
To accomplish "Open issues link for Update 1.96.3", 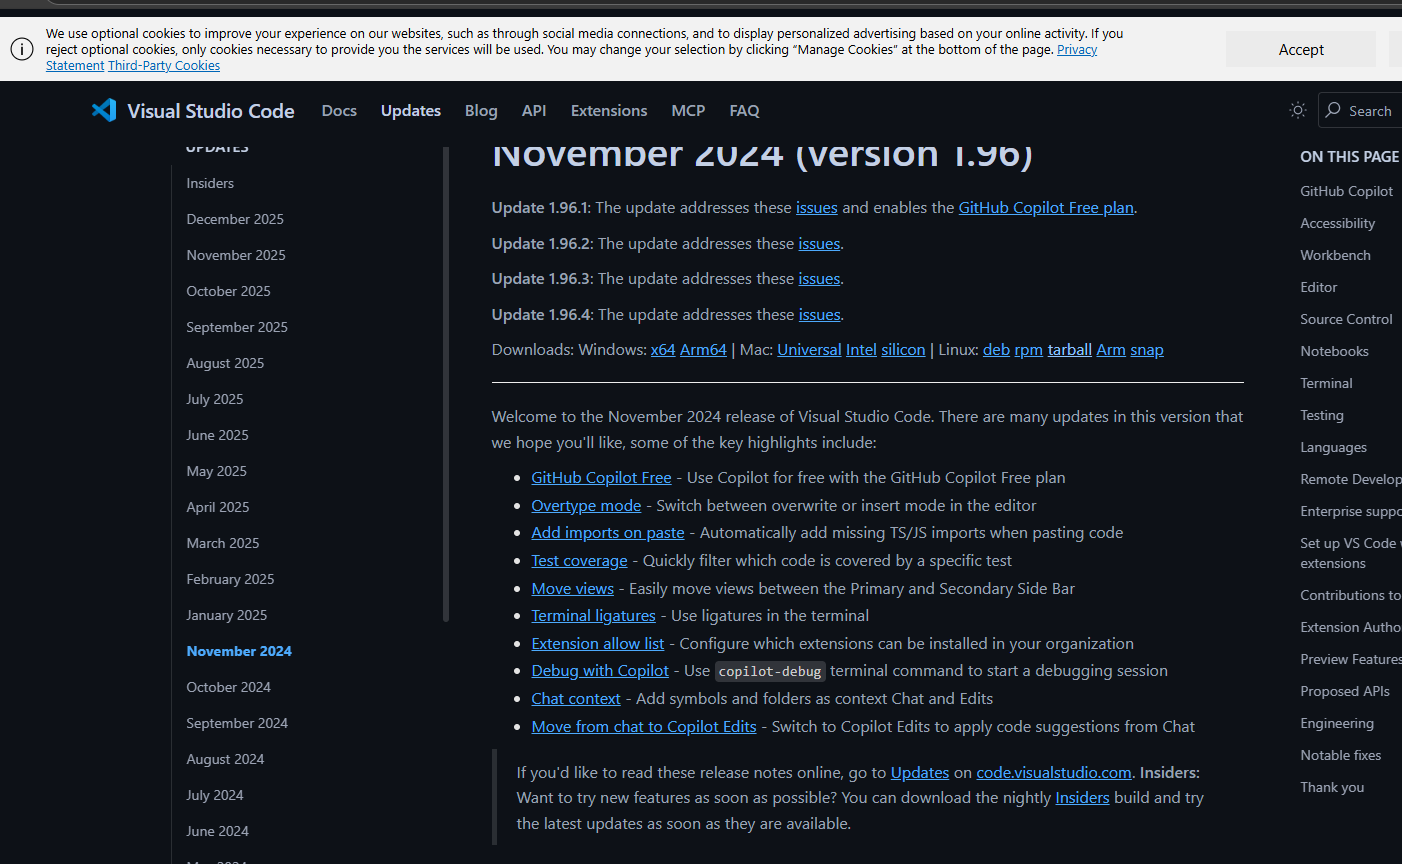I will [819, 279].
